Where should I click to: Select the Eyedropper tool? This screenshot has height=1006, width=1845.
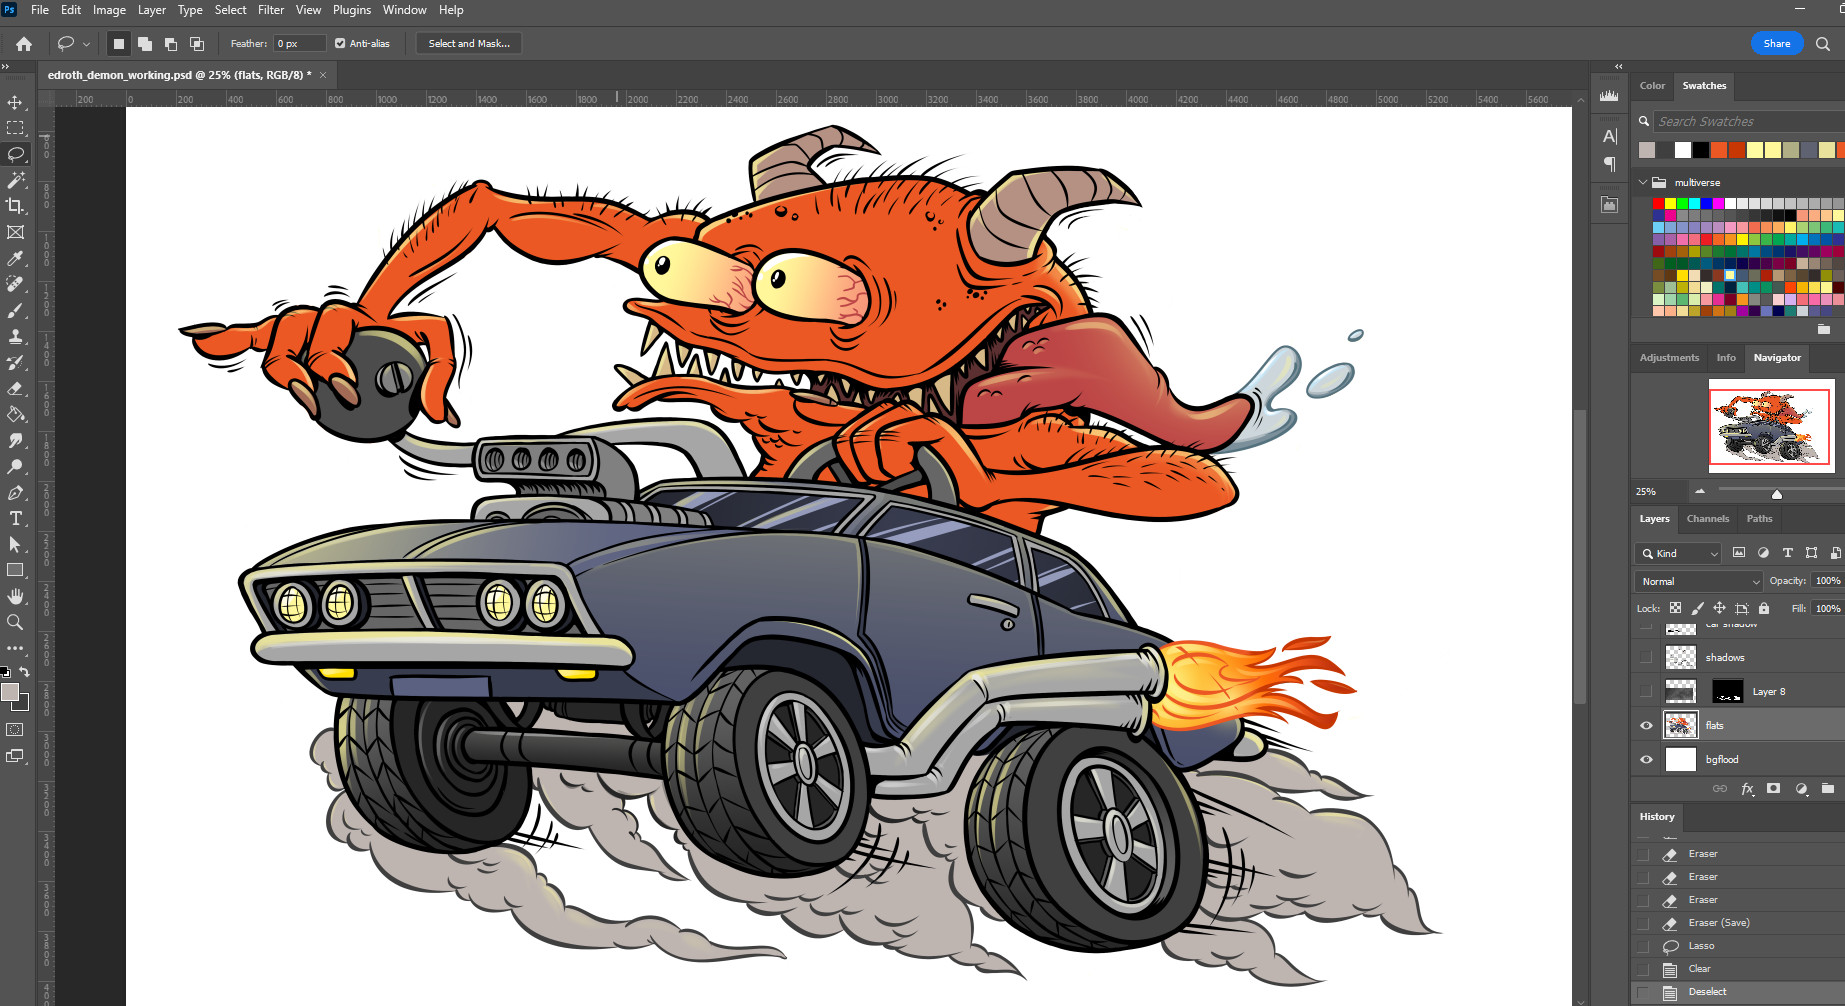[15, 258]
